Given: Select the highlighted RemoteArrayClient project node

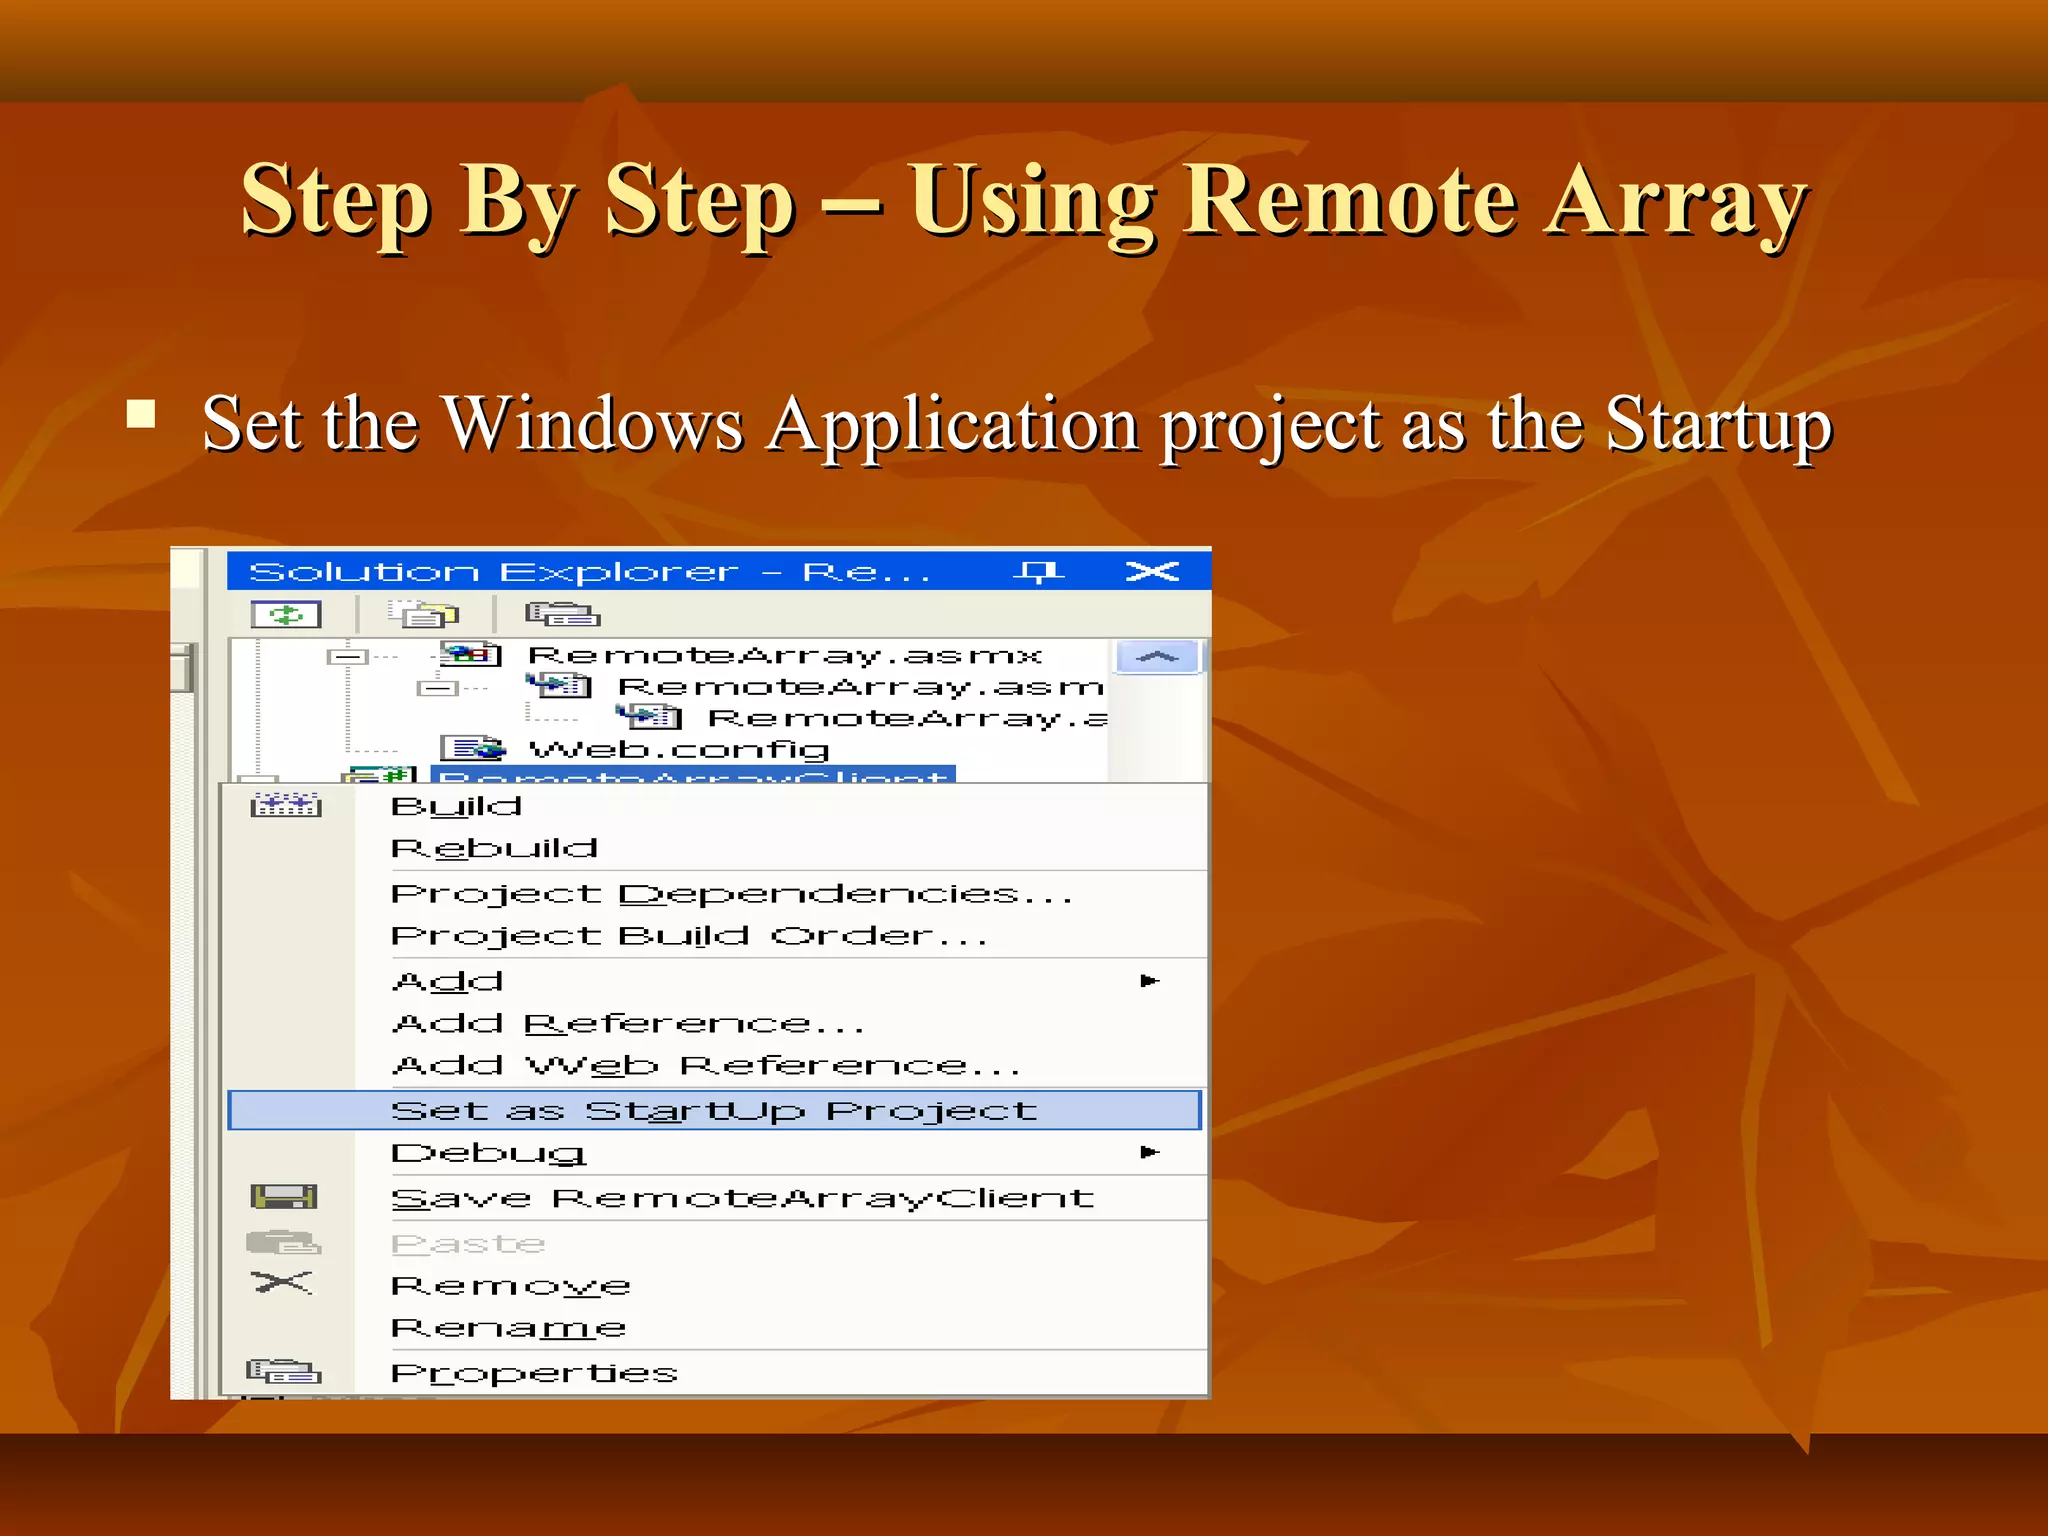Looking at the screenshot, I should click(693, 774).
